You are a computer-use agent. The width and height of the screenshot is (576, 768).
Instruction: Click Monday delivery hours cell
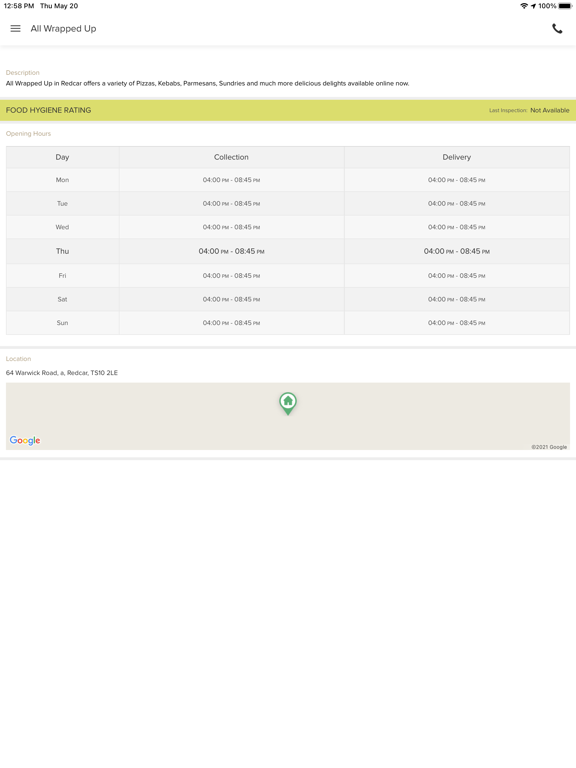pyautogui.click(x=456, y=180)
